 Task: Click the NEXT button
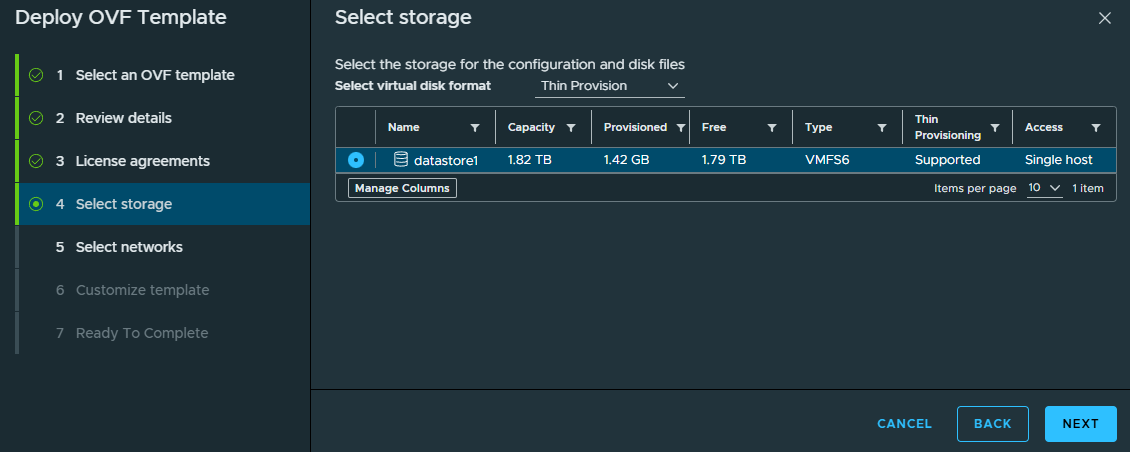(x=1080, y=424)
